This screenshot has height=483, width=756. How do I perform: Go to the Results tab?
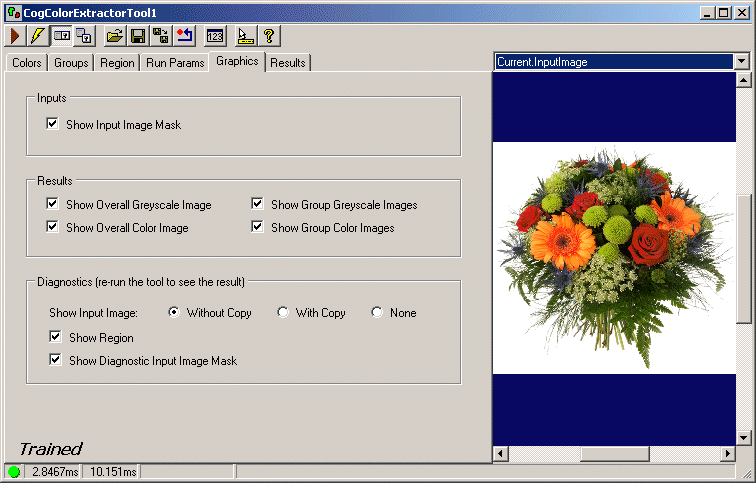[x=288, y=62]
